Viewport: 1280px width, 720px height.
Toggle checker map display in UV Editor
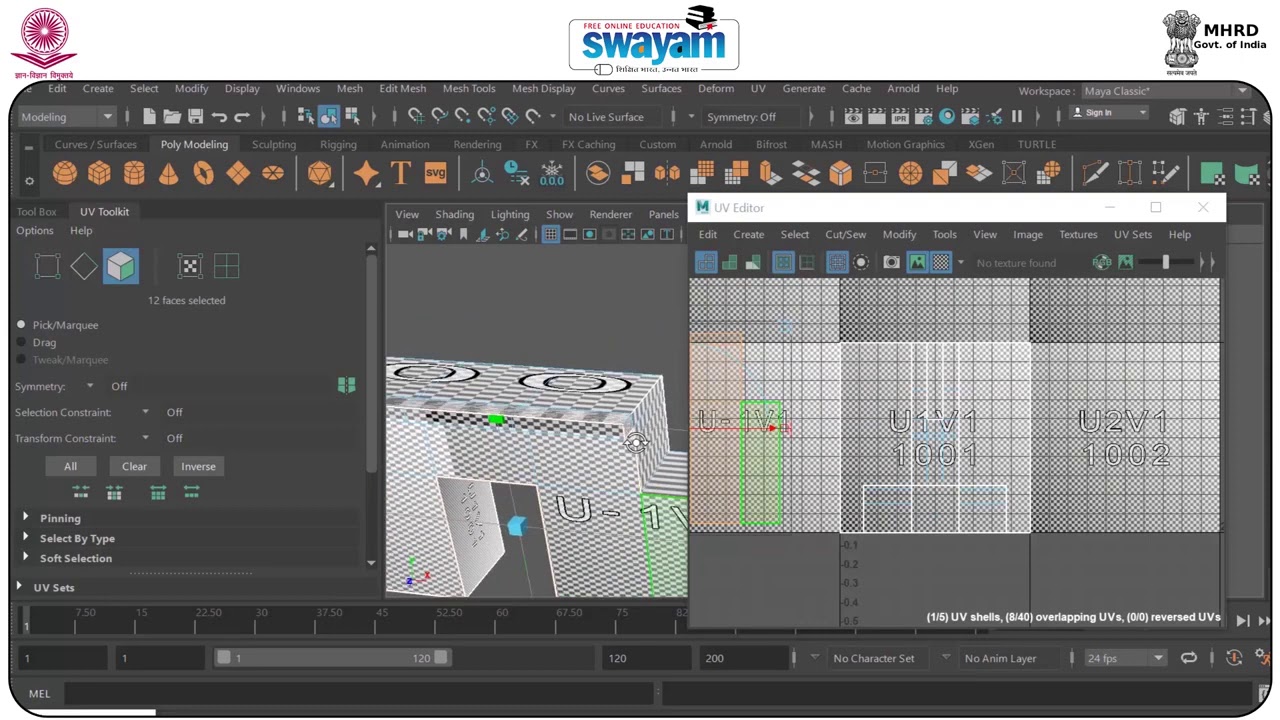point(941,263)
